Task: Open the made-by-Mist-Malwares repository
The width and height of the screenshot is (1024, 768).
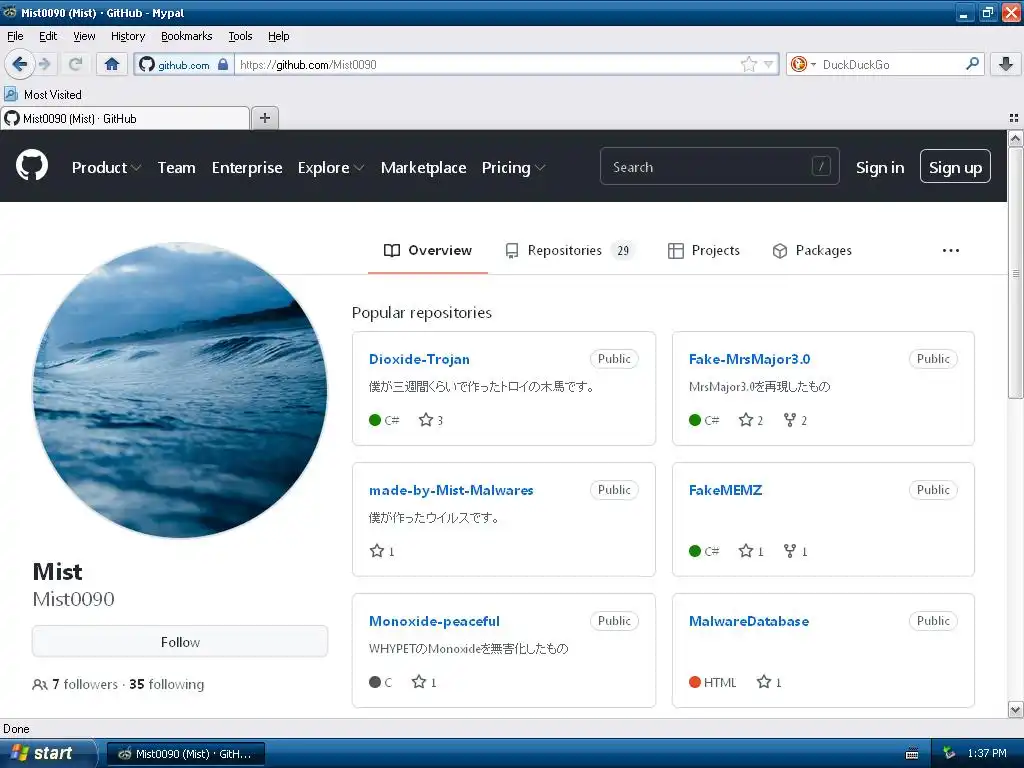Action: coord(451,490)
